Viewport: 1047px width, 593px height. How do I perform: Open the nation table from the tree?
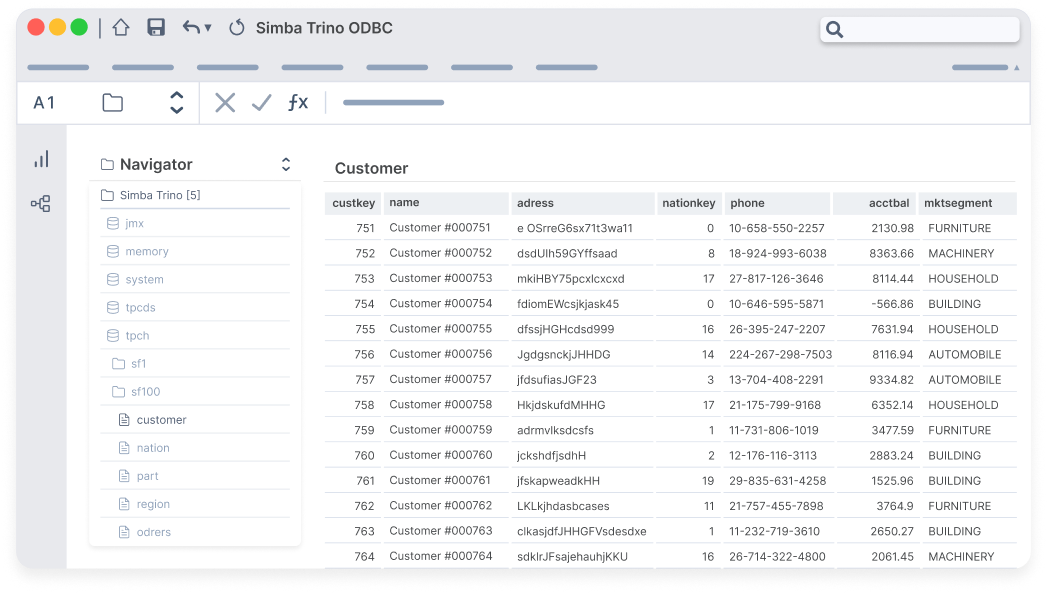[152, 447]
